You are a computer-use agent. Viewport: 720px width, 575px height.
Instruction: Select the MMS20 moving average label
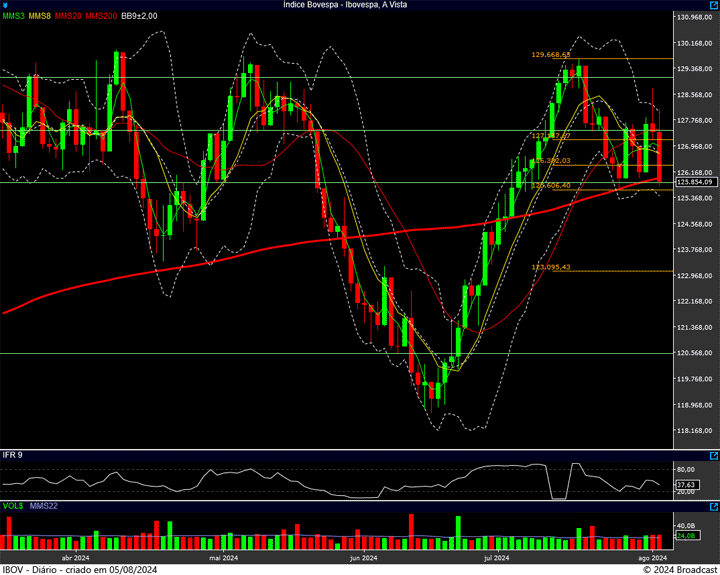click(68, 16)
